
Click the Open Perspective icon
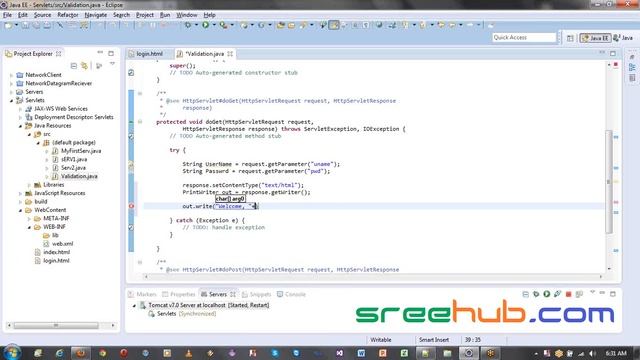(570, 38)
